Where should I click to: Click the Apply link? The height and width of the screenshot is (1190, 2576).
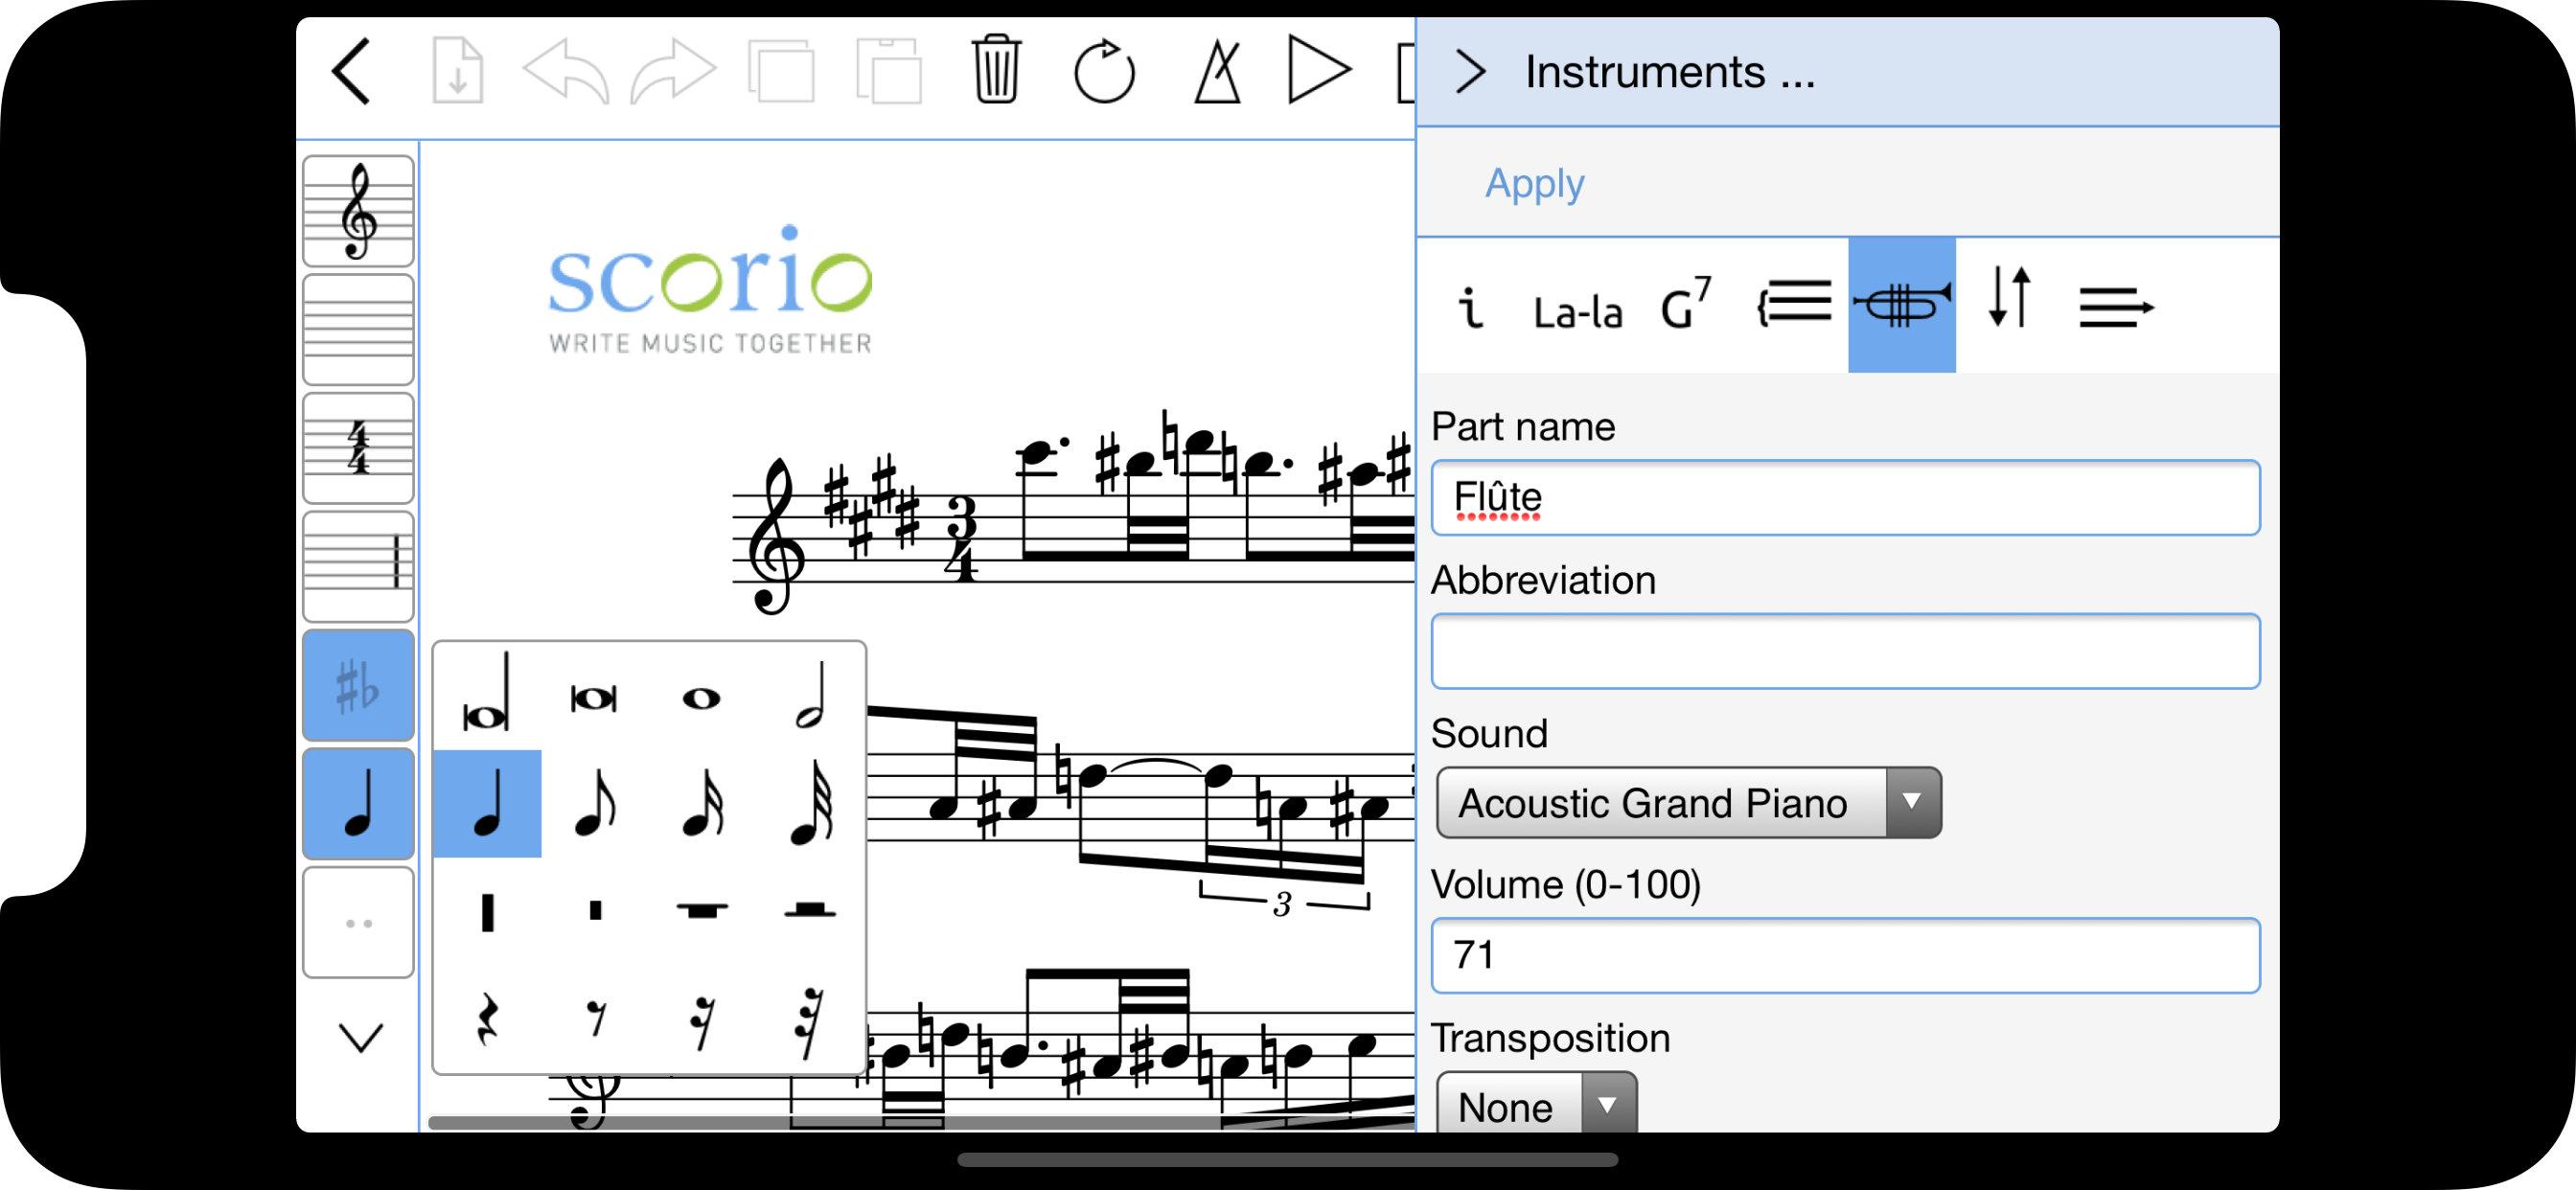(1534, 183)
